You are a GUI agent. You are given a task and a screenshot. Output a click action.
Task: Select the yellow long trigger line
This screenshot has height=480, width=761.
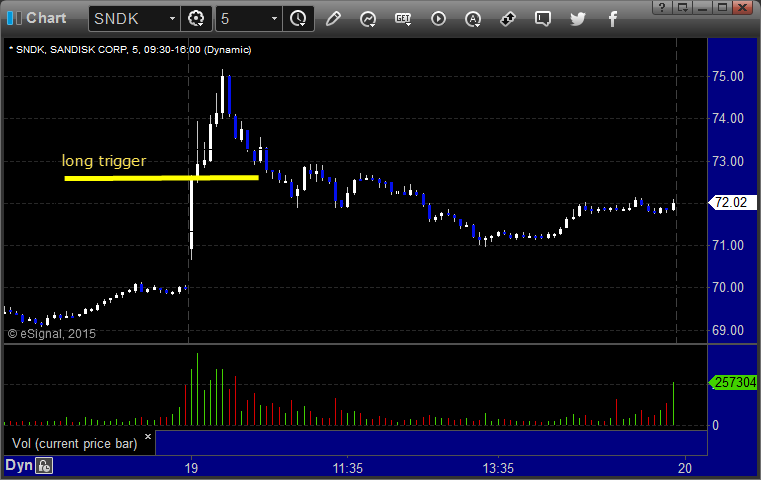161,178
